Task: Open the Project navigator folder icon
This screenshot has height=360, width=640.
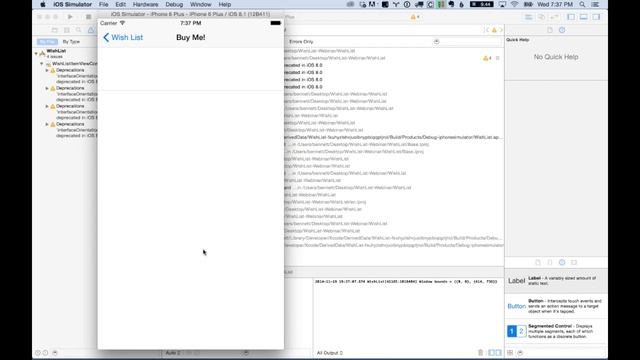Action: pos(54,30)
